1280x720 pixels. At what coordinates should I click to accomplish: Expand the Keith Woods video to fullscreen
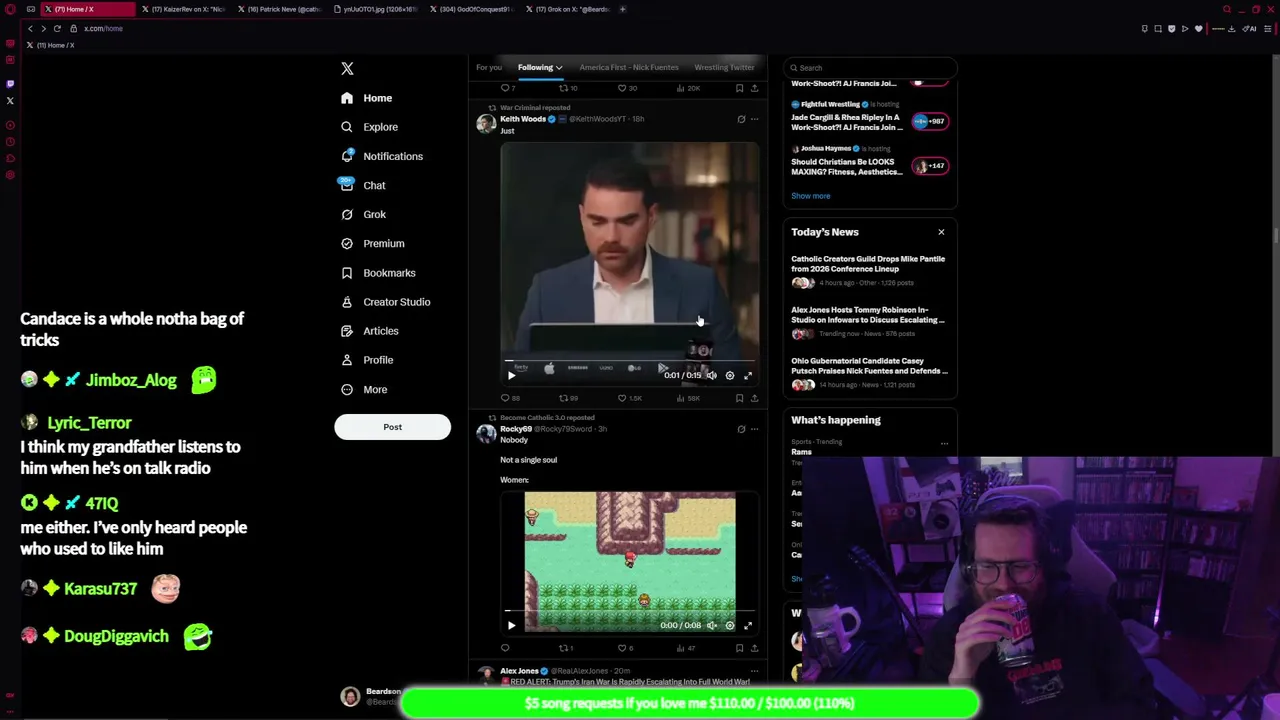[x=747, y=375]
